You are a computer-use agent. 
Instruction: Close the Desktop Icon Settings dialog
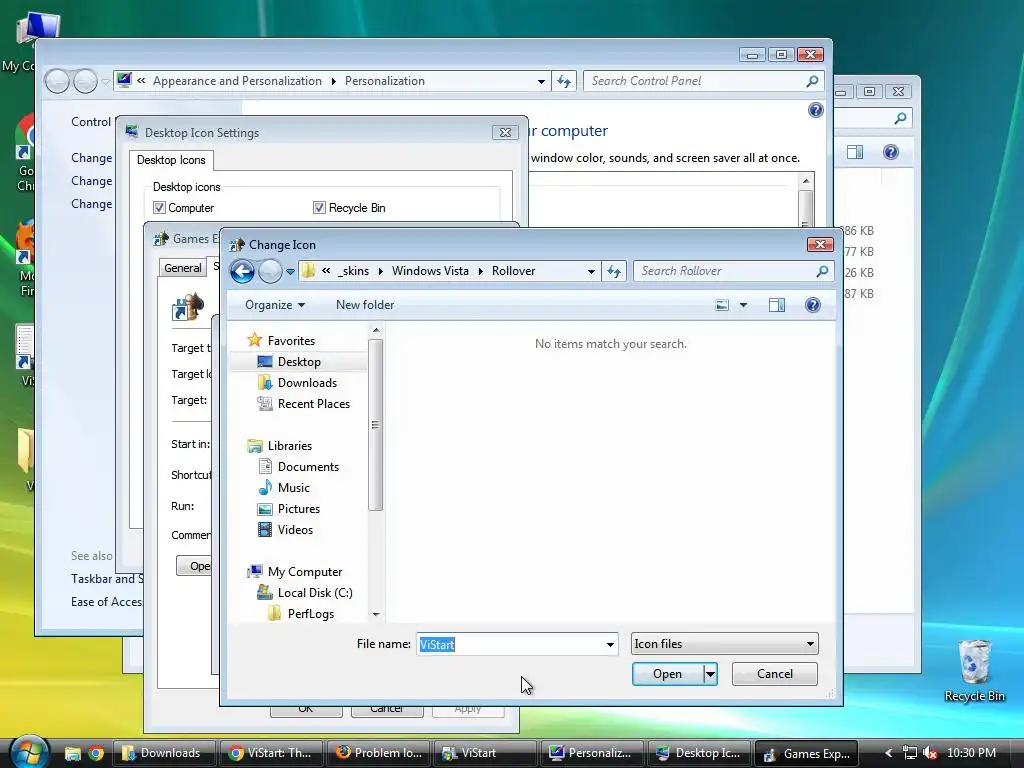(505, 133)
